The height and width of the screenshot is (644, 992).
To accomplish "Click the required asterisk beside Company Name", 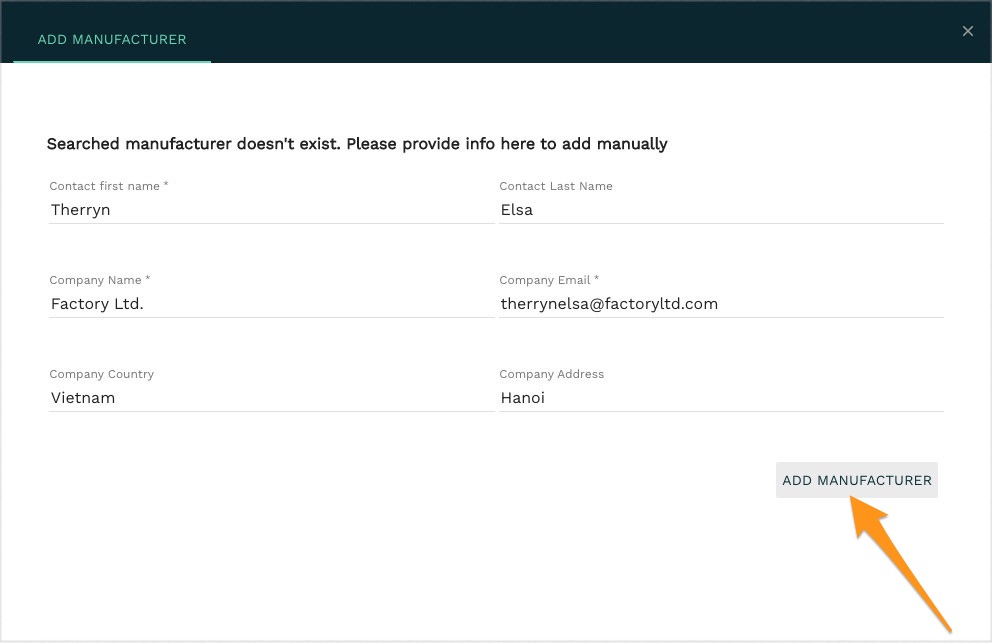I will (x=148, y=279).
